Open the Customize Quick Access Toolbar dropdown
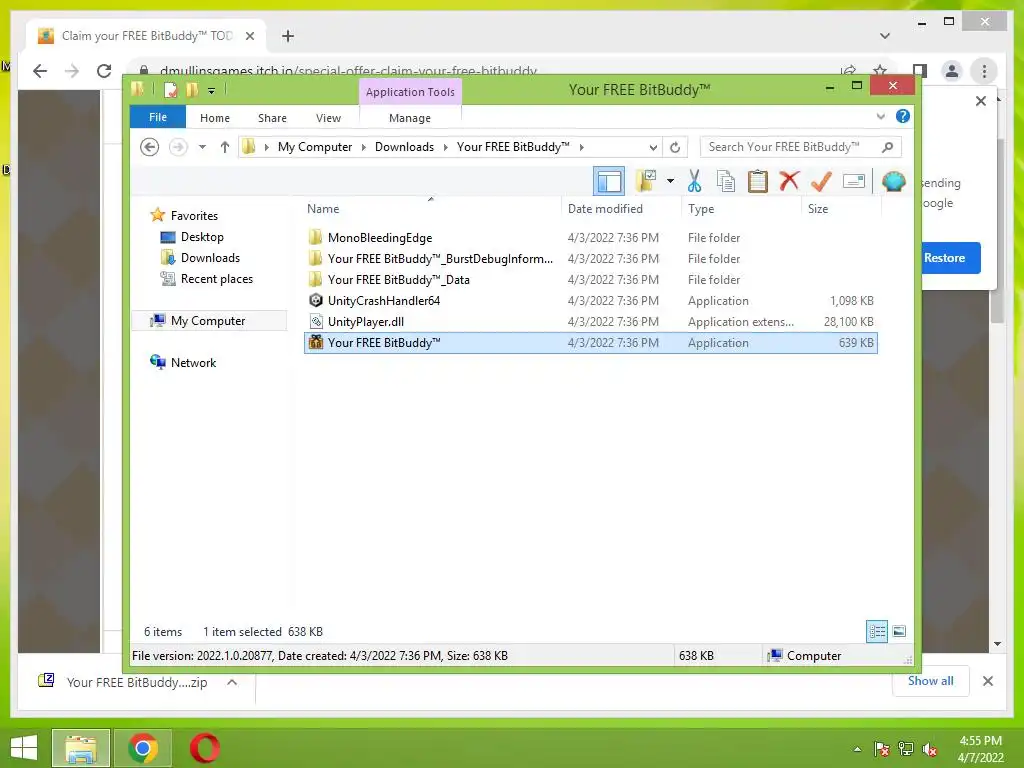The image size is (1024, 768). click(212, 91)
